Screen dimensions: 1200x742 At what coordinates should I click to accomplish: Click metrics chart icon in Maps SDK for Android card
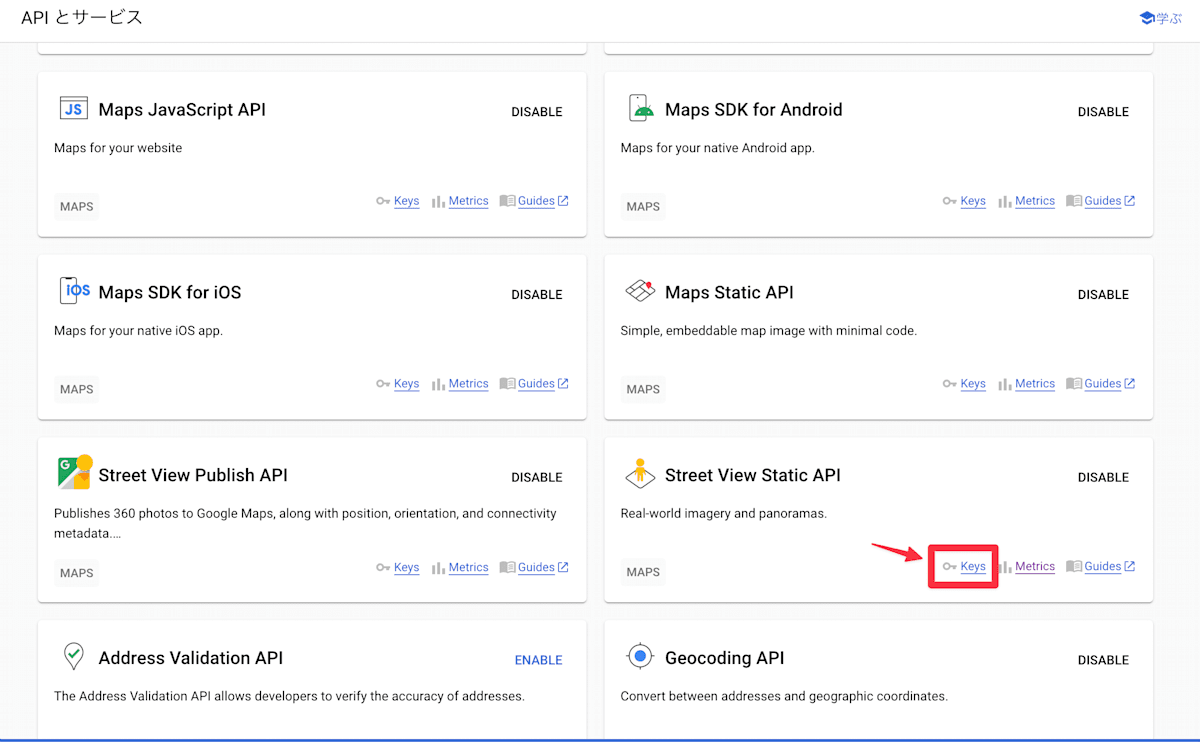click(1005, 201)
